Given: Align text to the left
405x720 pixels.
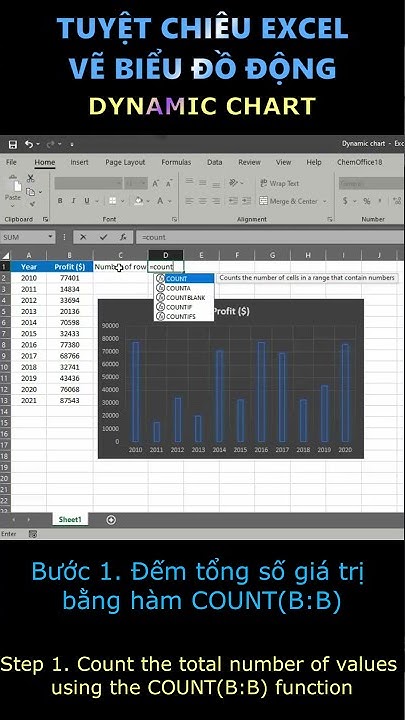Looking at the screenshot, I should tap(189, 201).
